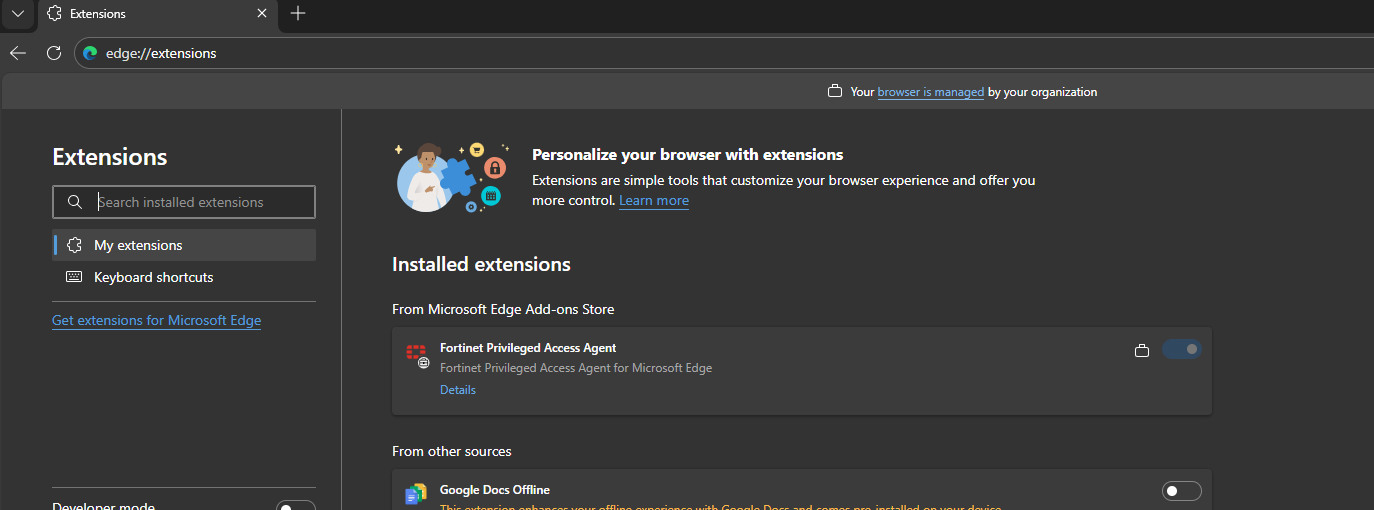Close the Extensions tab
Viewport: 1374px width, 510px height.
pyautogui.click(x=262, y=14)
